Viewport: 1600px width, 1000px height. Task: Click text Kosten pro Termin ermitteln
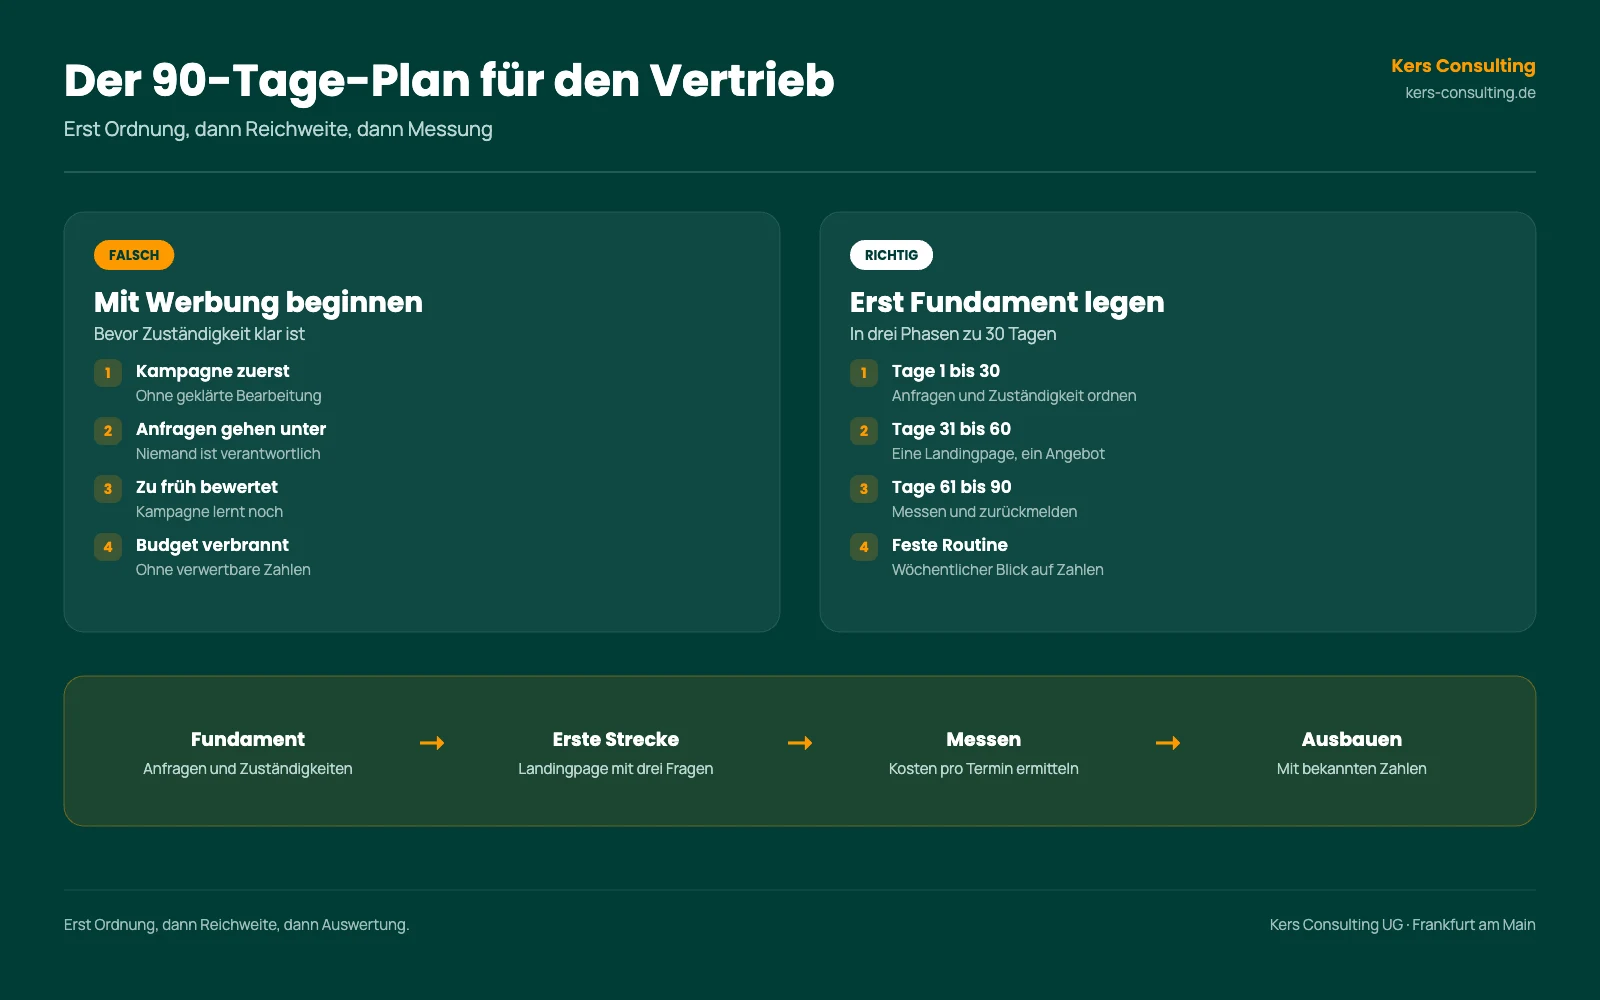pos(984,769)
